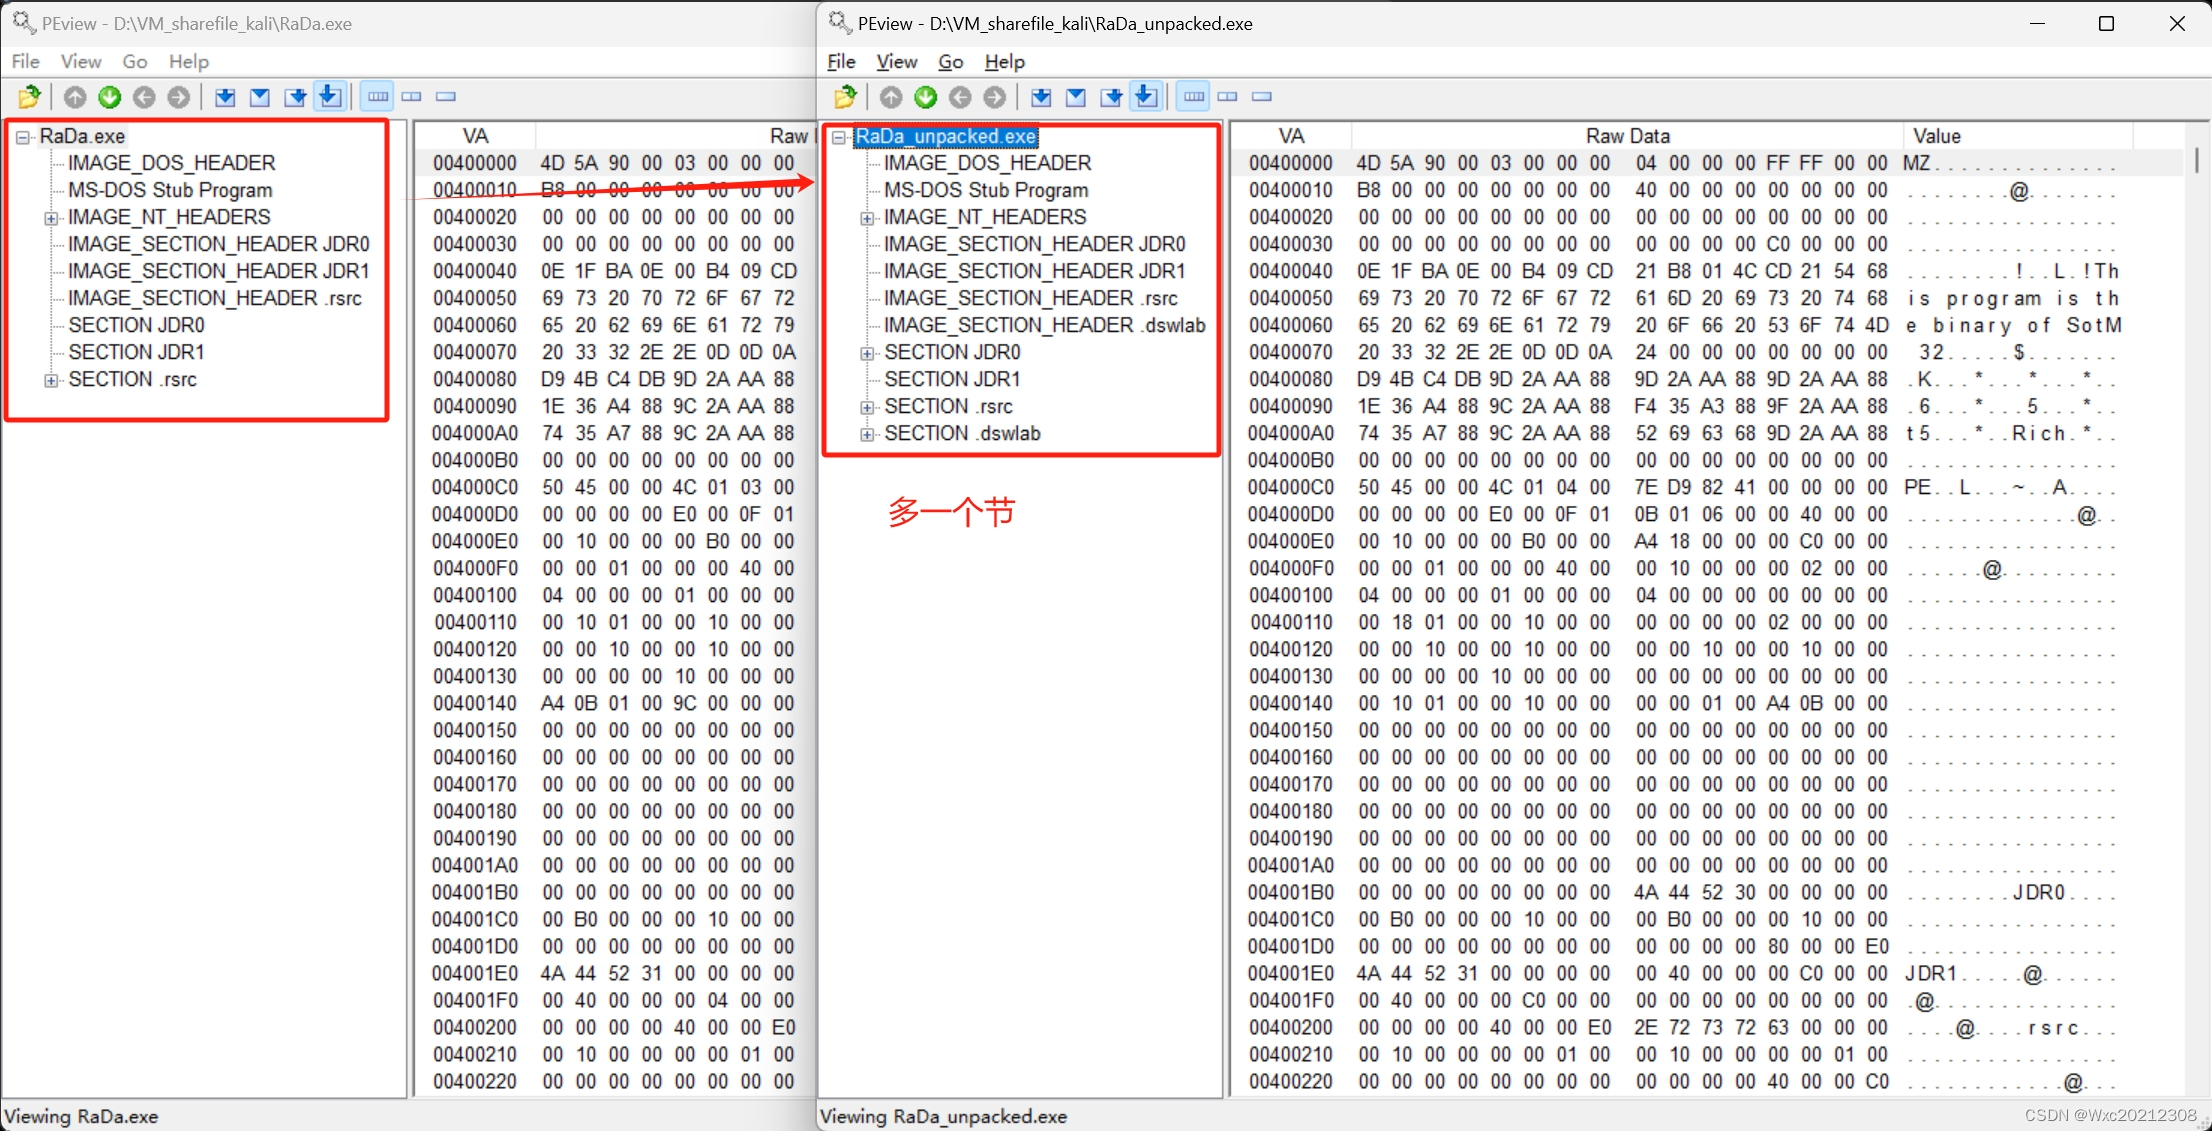
Task: Open Help menu in RaDa.exe window
Action: click(x=189, y=62)
